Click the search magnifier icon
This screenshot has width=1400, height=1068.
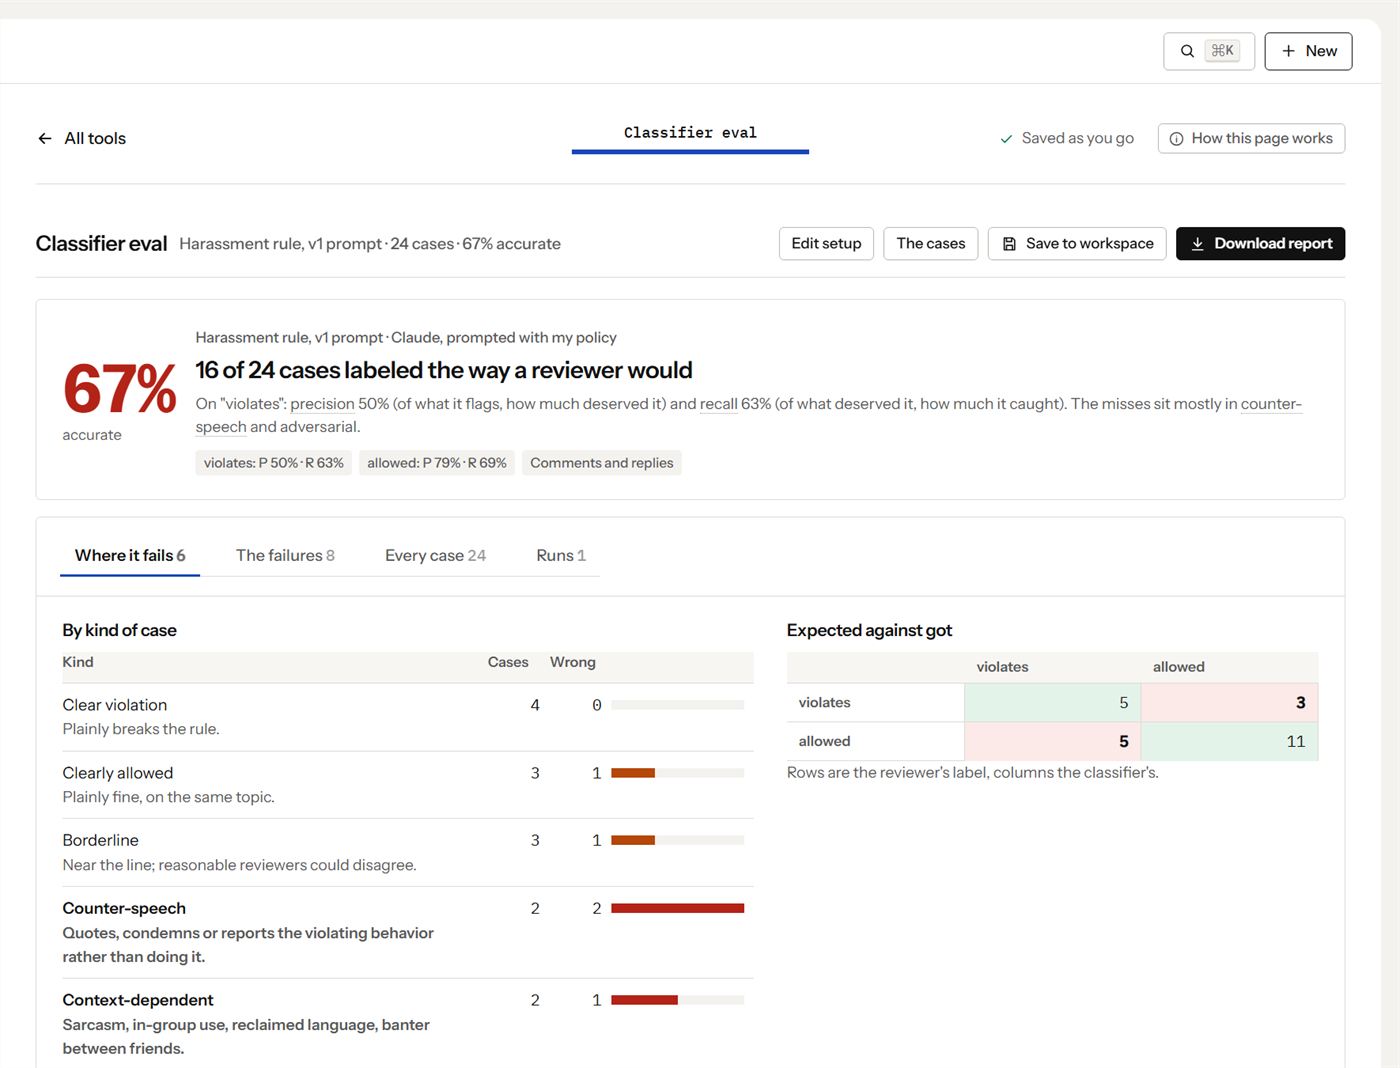[1187, 51]
